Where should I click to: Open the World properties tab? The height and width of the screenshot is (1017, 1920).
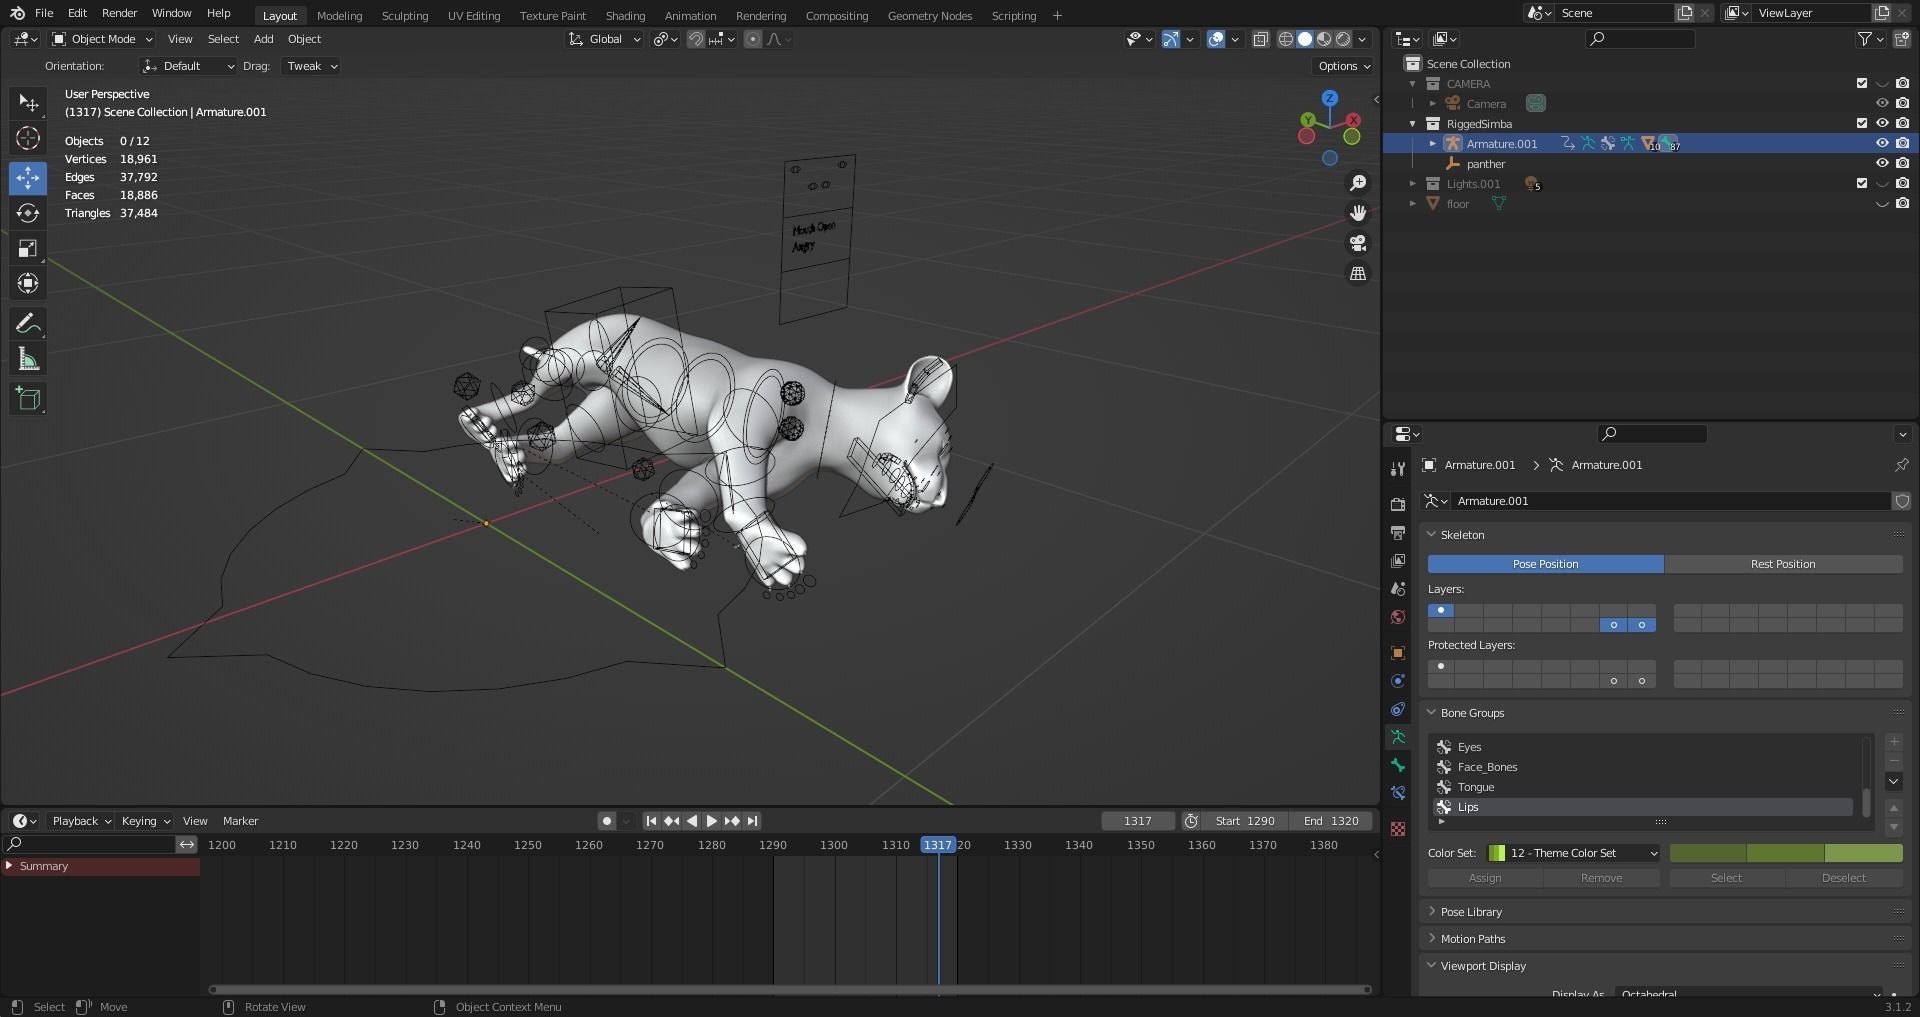pos(1398,617)
